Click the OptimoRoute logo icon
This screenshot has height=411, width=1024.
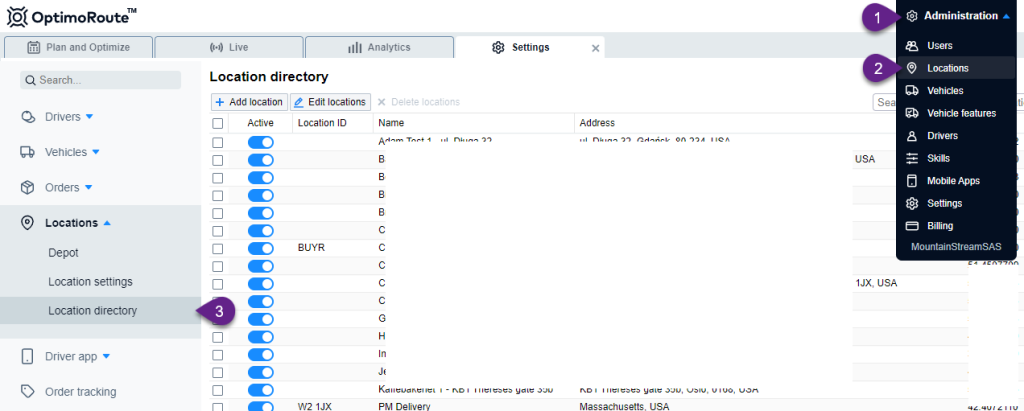(x=17, y=16)
